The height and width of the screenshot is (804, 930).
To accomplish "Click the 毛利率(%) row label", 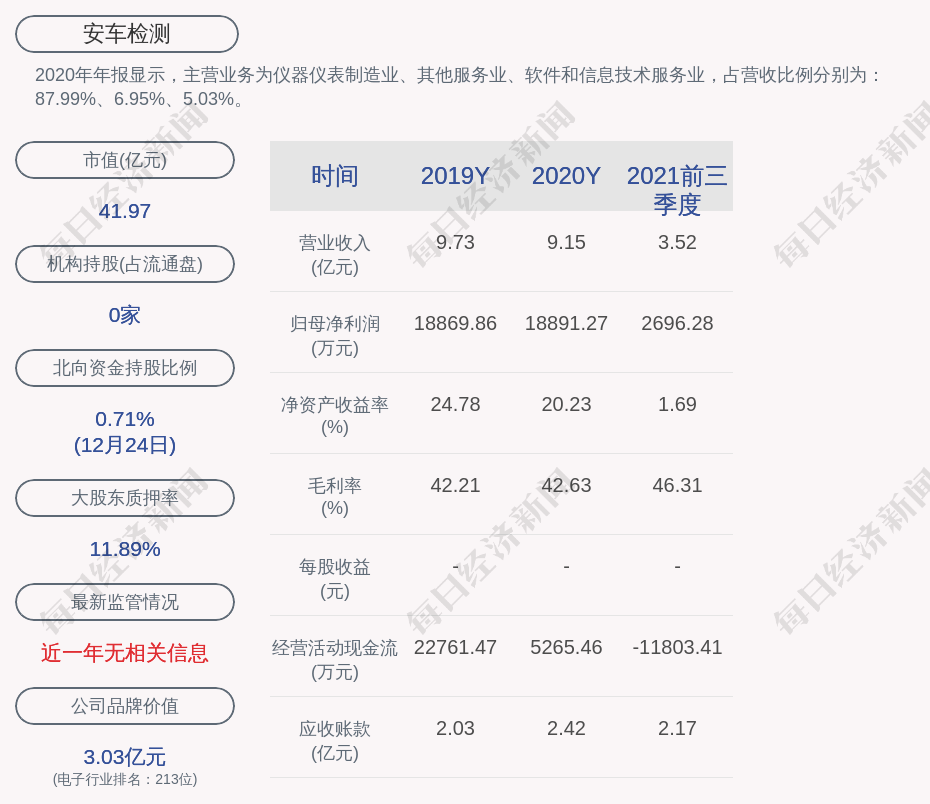I will pos(335,497).
